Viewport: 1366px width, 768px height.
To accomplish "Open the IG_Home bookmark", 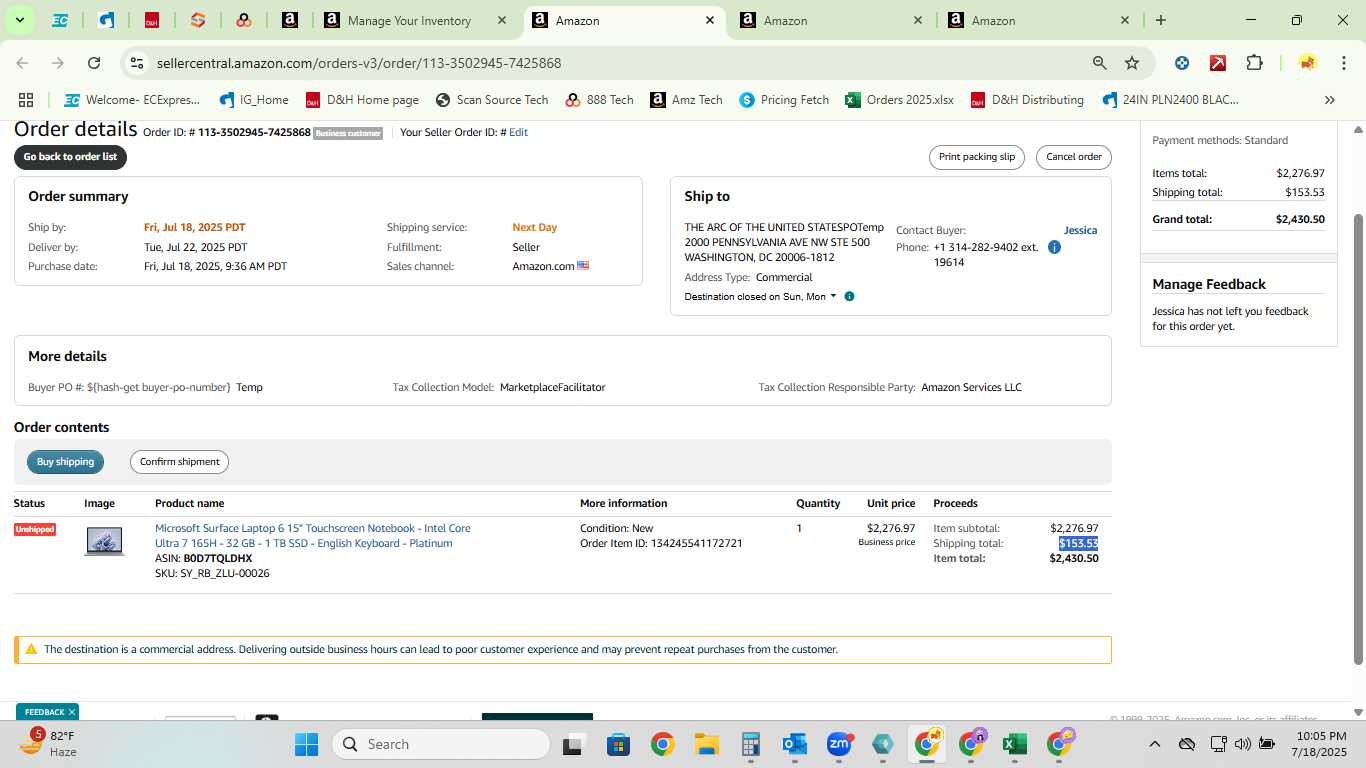I will coord(254,100).
